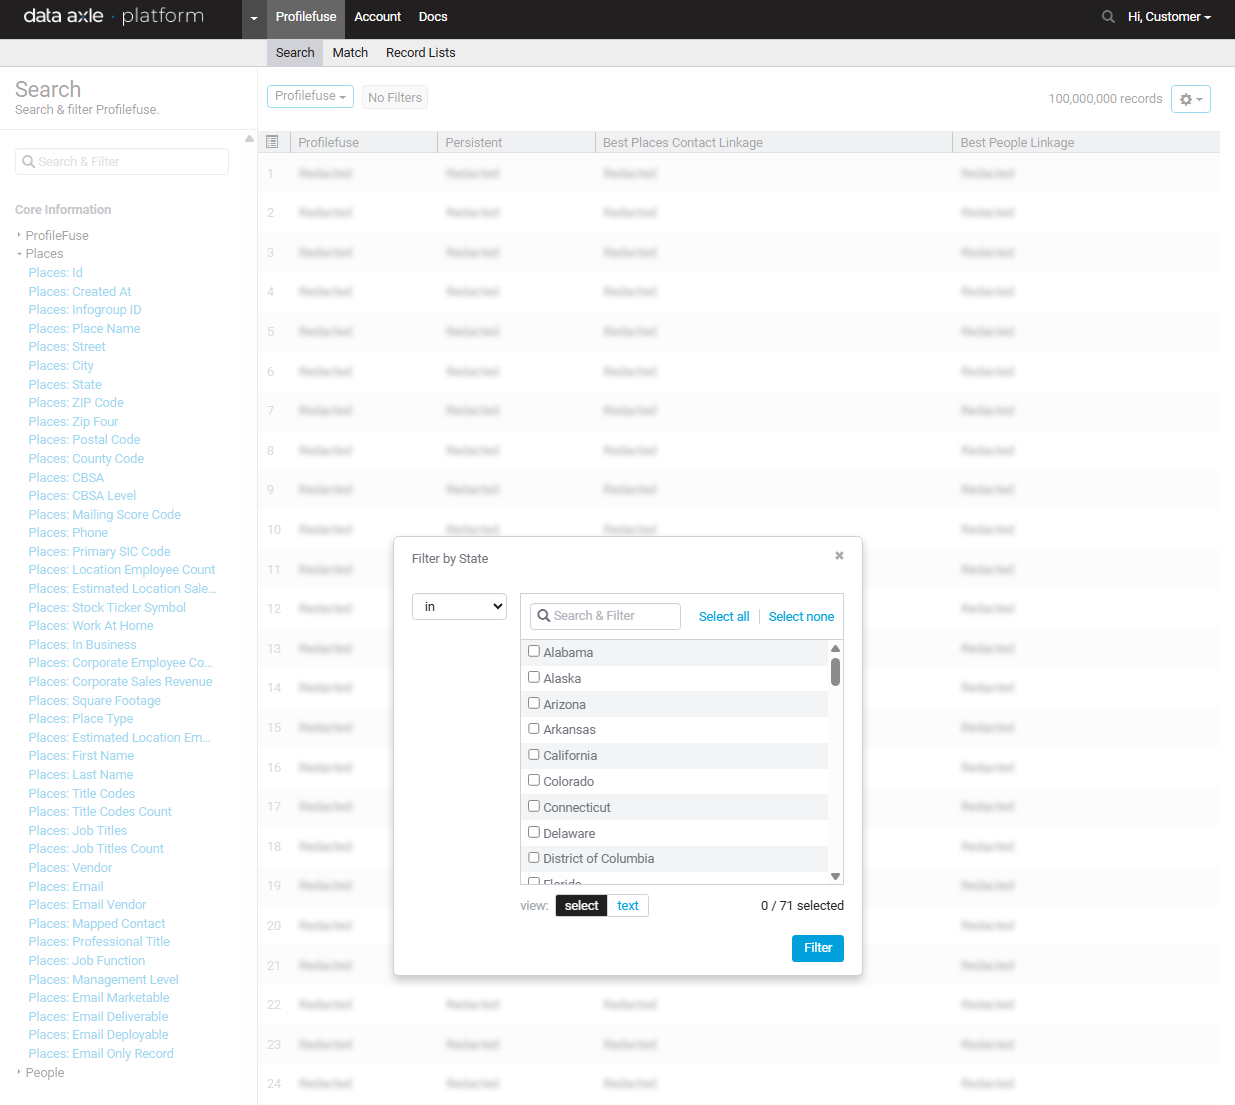Open the Record Lists tab
Viewport: 1235px width, 1105px height.
pos(420,53)
